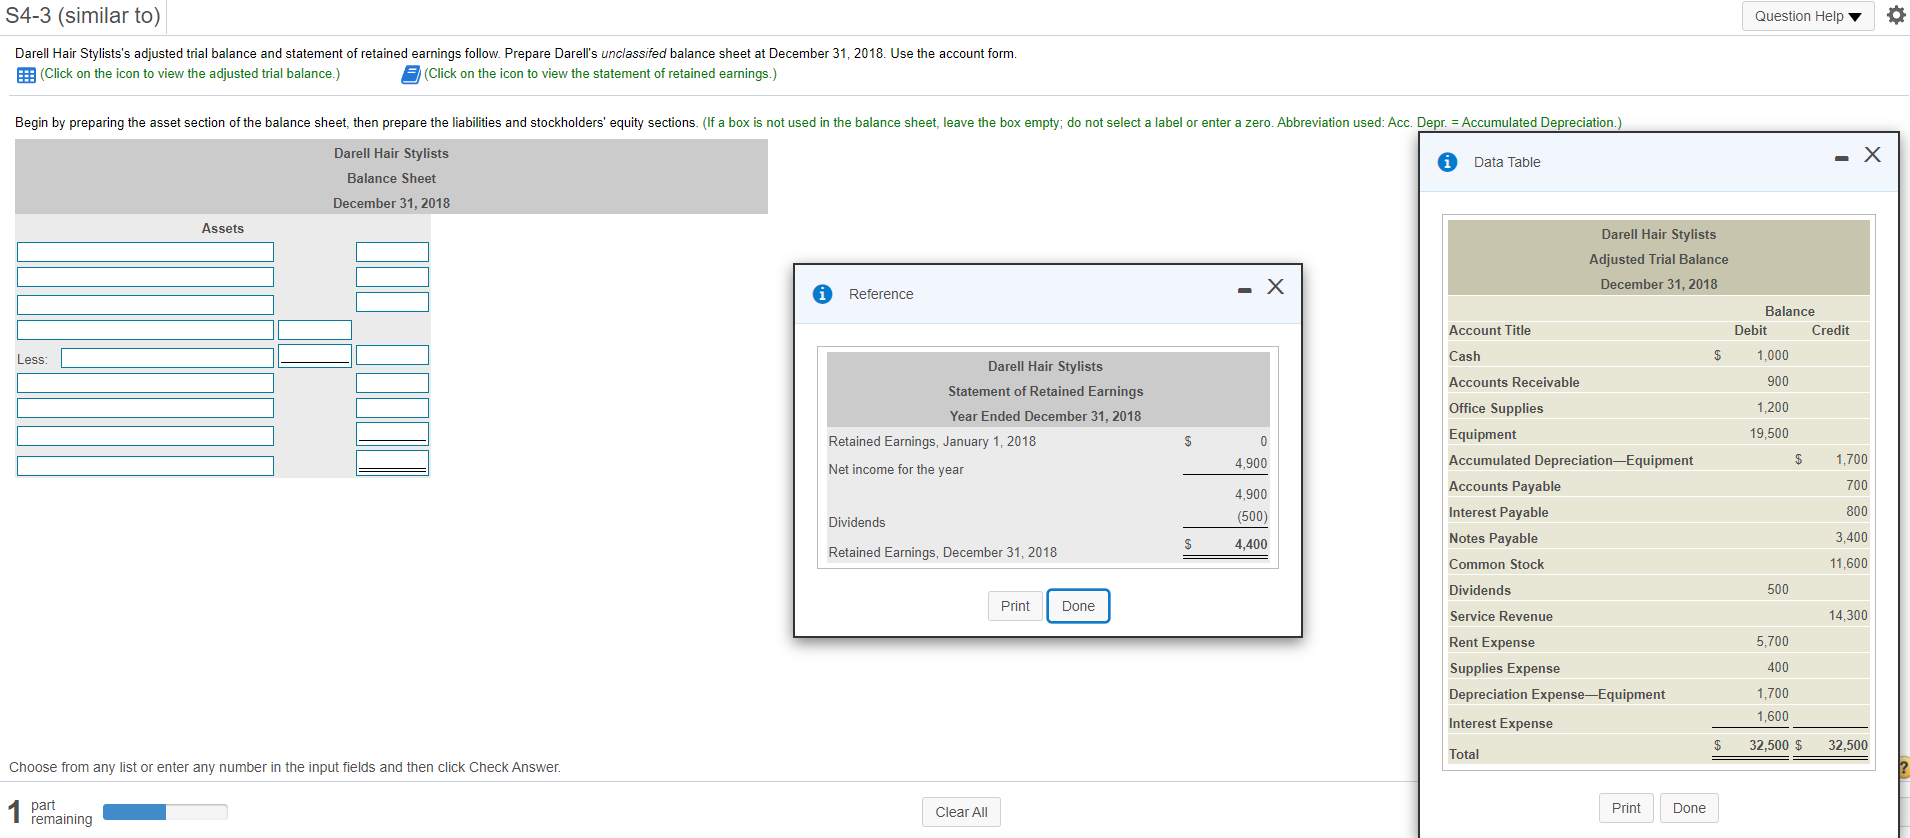Click the Less row outer amount field

(392, 355)
